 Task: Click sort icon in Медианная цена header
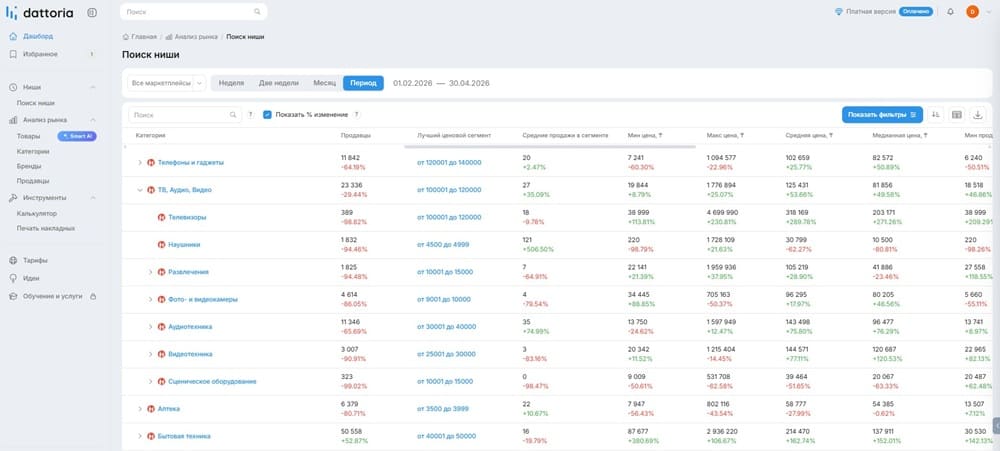coord(925,135)
